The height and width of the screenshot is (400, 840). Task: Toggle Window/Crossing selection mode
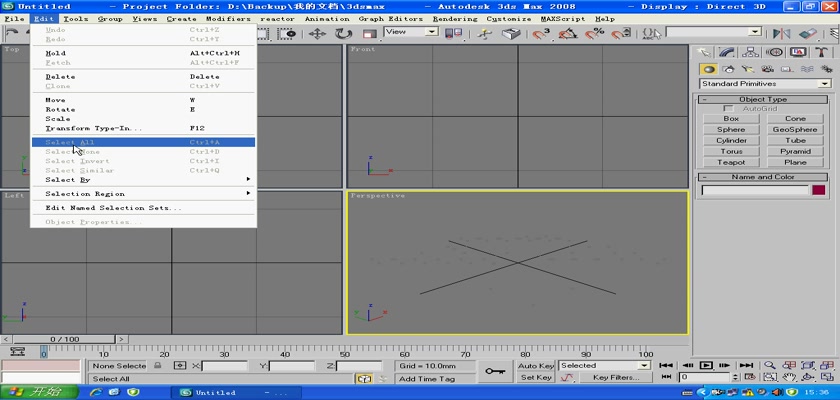click(287, 34)
